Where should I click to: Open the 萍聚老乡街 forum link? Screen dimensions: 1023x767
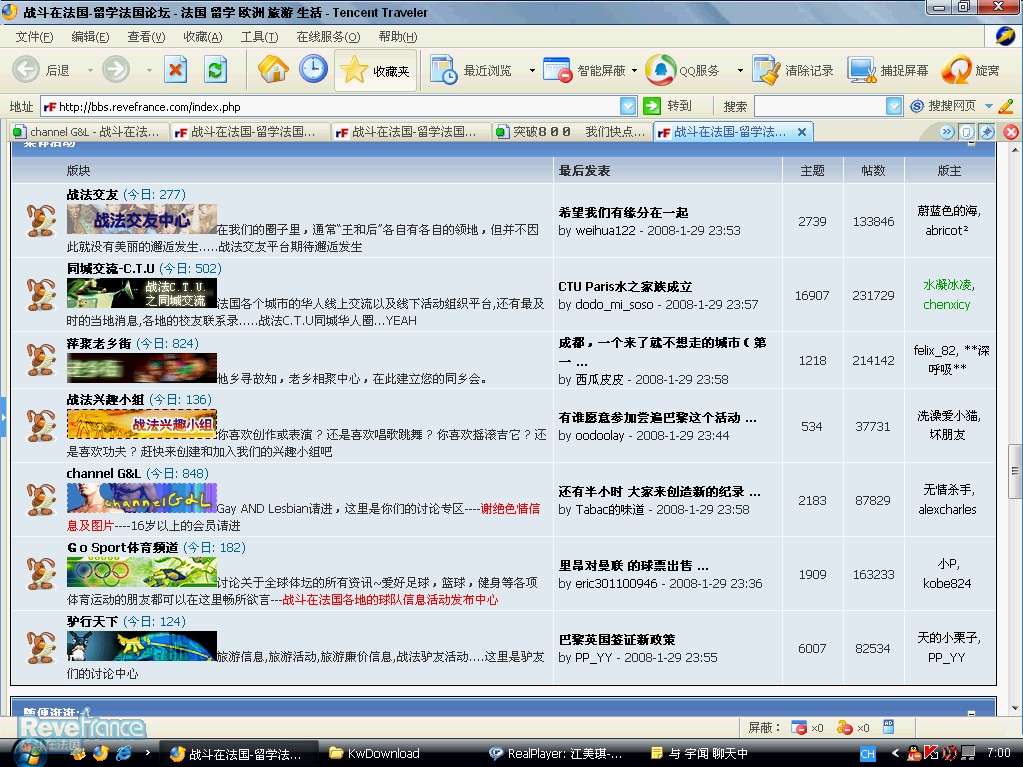tap(99, 343)
